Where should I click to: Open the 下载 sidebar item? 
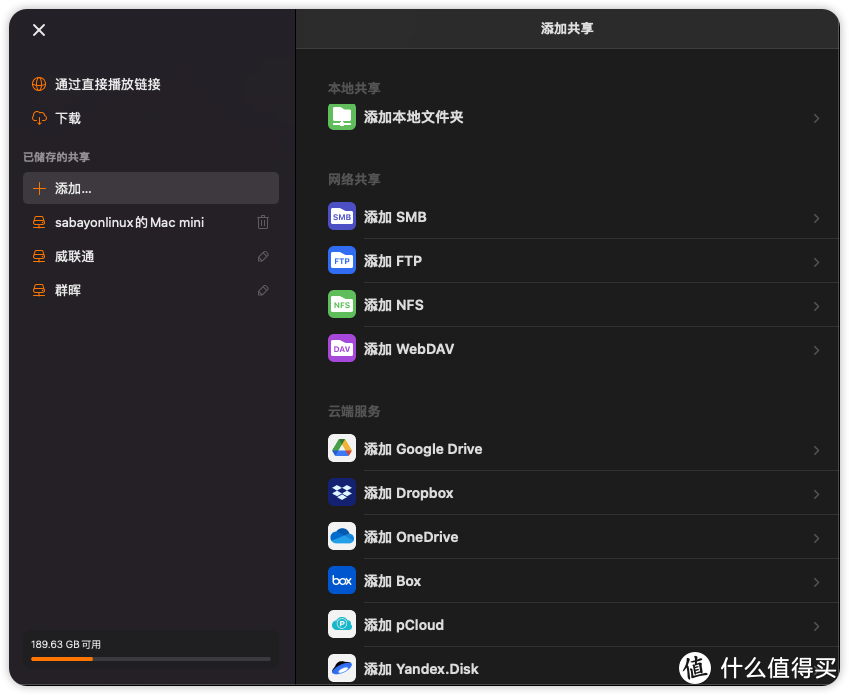tap(151, 117)
